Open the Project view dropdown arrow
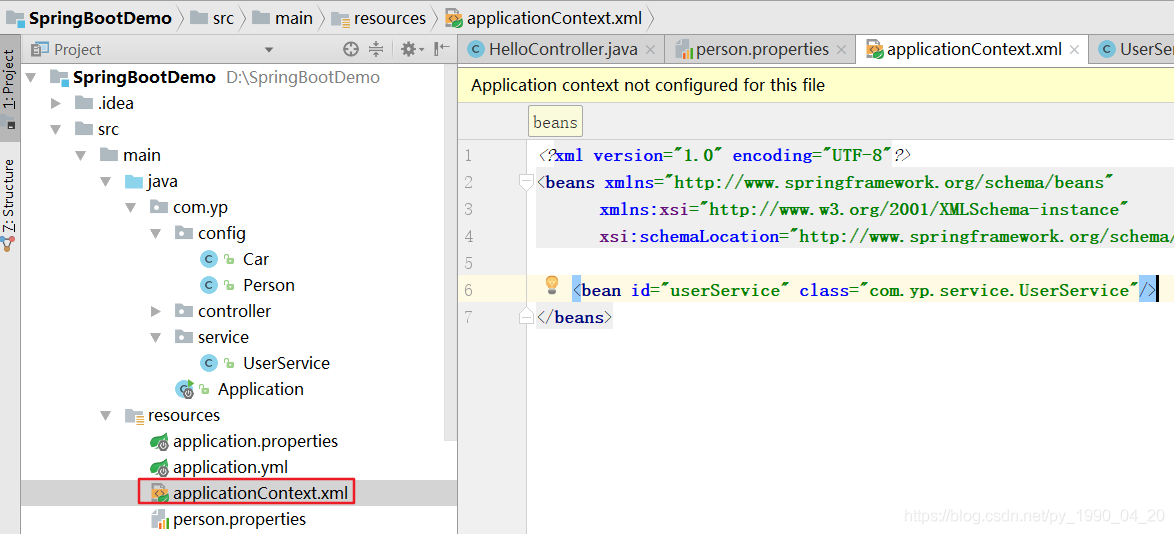1174x534 pixels. pos(269,50)
